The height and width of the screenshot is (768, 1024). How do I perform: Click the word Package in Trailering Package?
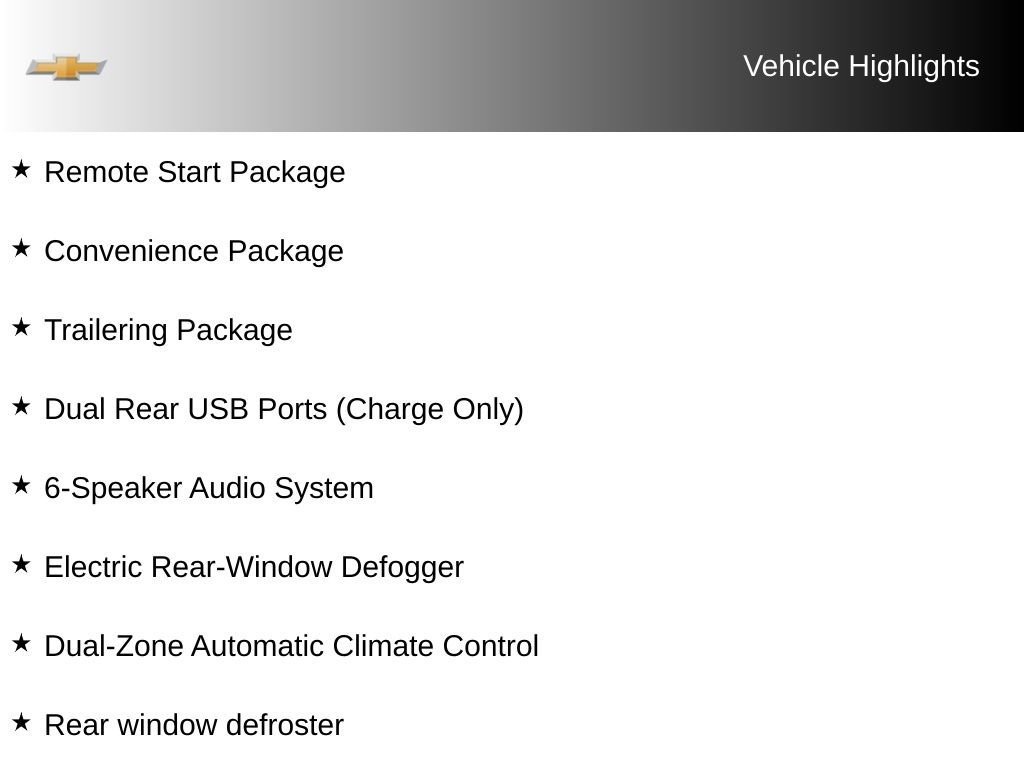[234, 331]
